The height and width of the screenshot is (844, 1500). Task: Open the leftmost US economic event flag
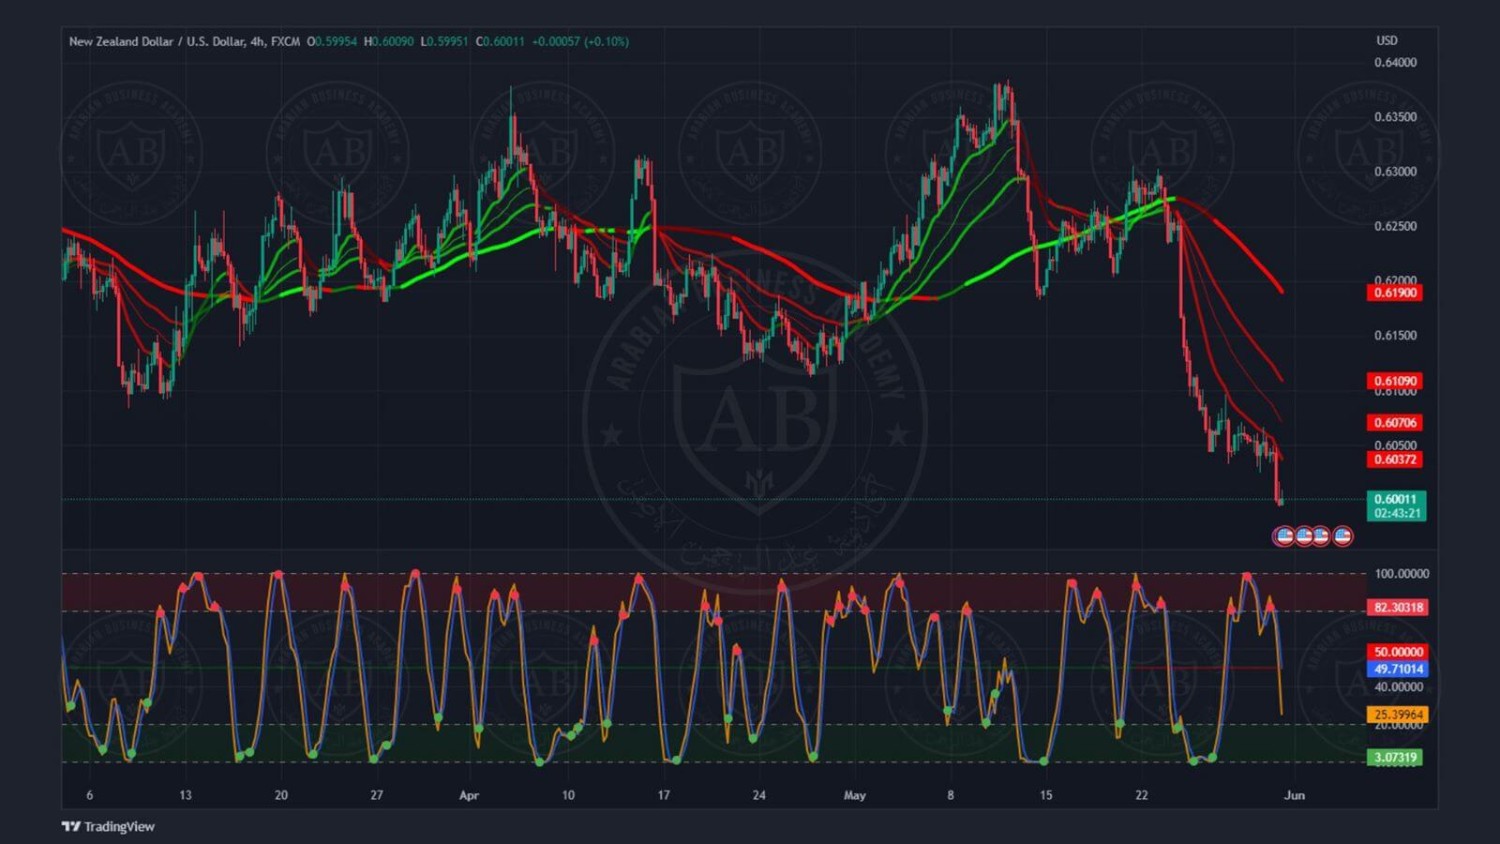click(x=1284, y=536)
